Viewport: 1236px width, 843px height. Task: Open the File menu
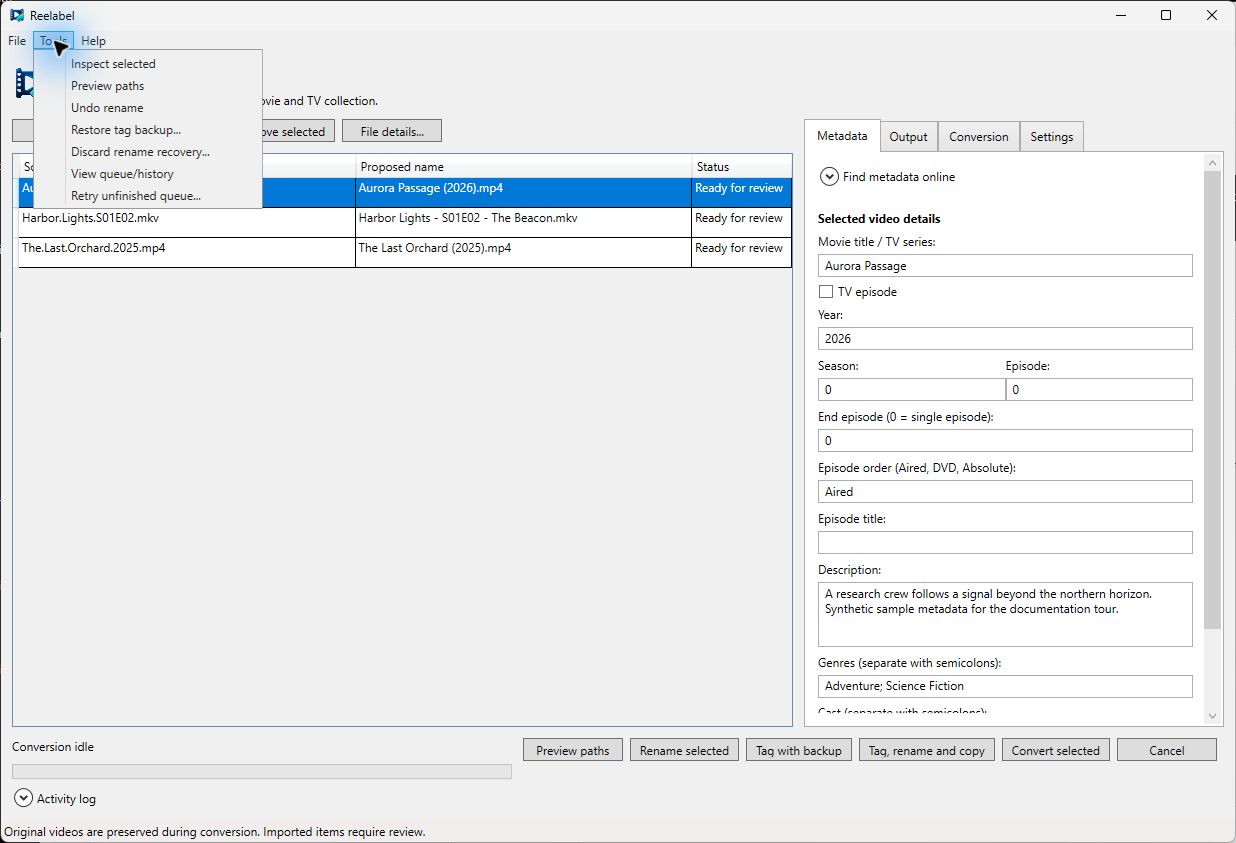click(17, 41)
